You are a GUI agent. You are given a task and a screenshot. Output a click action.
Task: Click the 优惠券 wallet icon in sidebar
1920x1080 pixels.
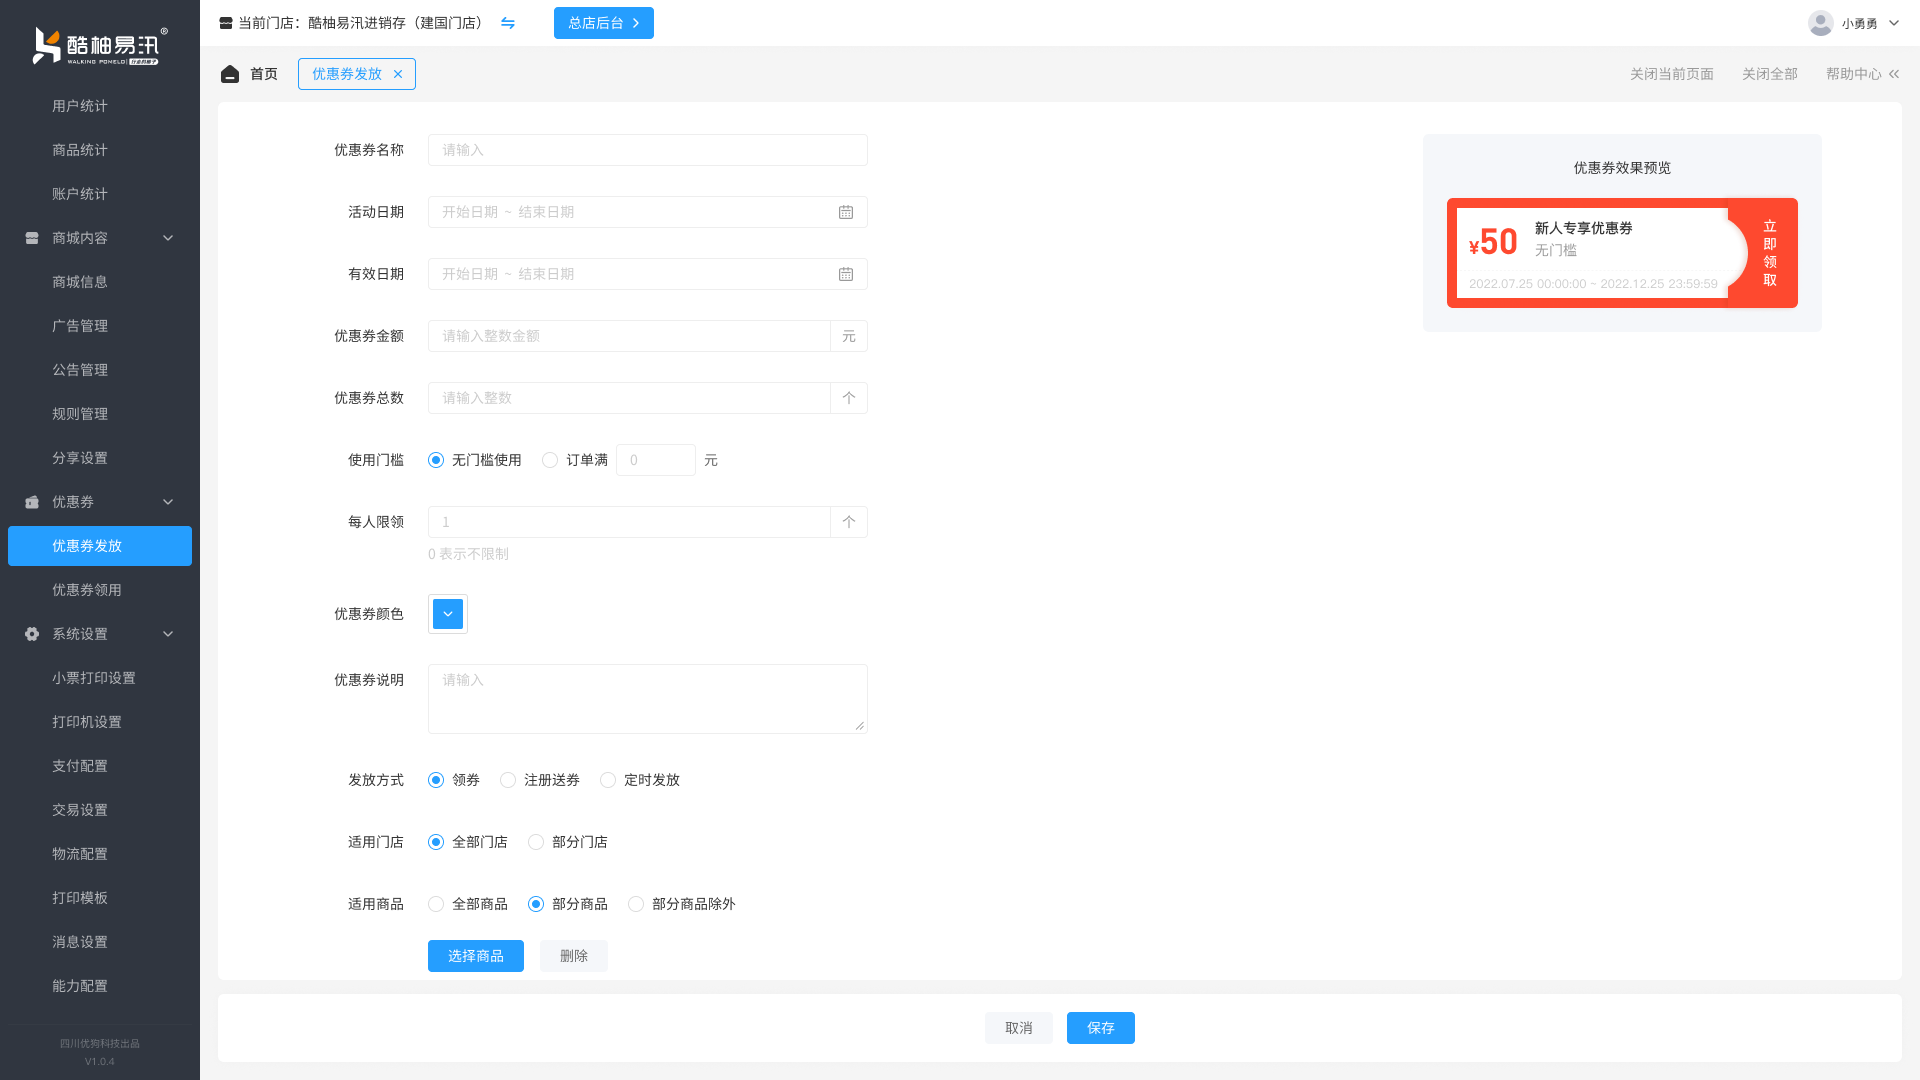[x=32, y=502]
